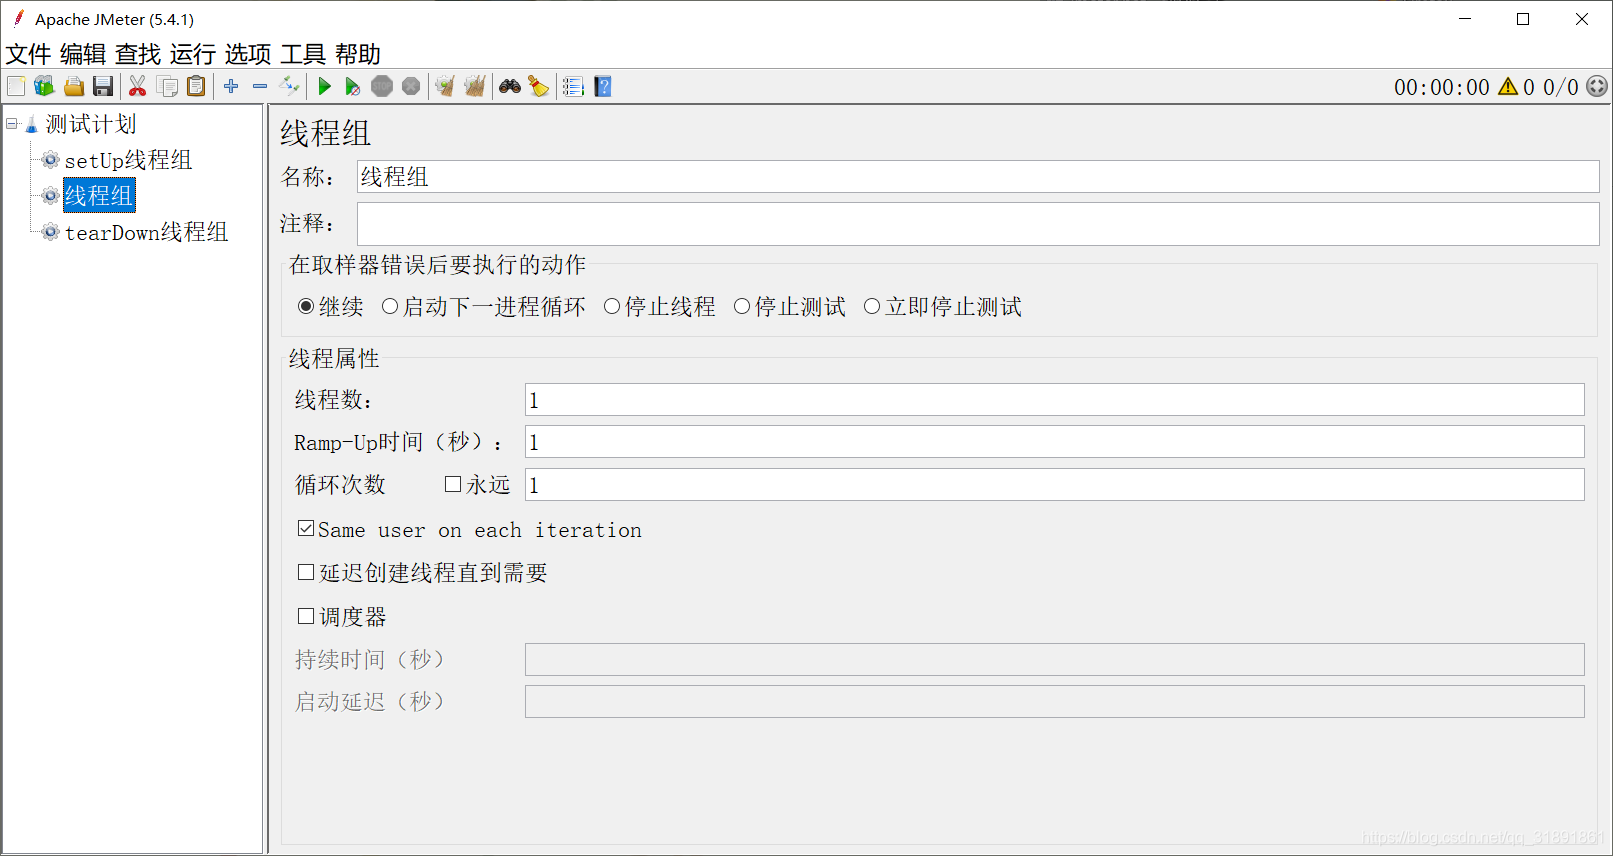Open the Function Helper list icon
Viewport: 1613px width, 856px height.
pyautogui.click(x=573, y=87)
